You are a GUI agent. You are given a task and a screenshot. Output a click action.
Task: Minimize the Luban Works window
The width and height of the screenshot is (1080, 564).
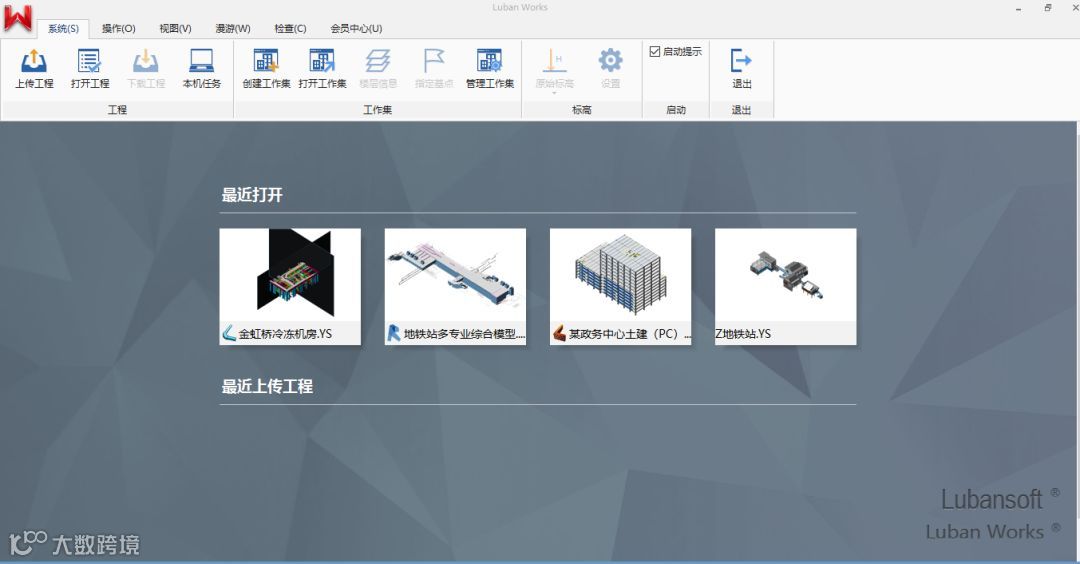point(1019,8)
